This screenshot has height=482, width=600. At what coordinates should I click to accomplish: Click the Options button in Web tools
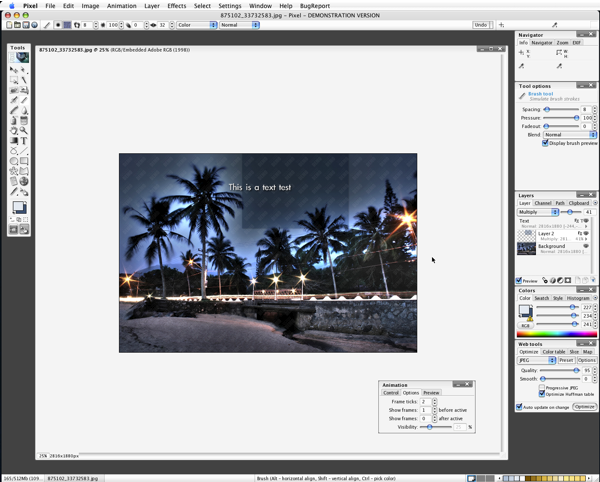tap(587, 360)
